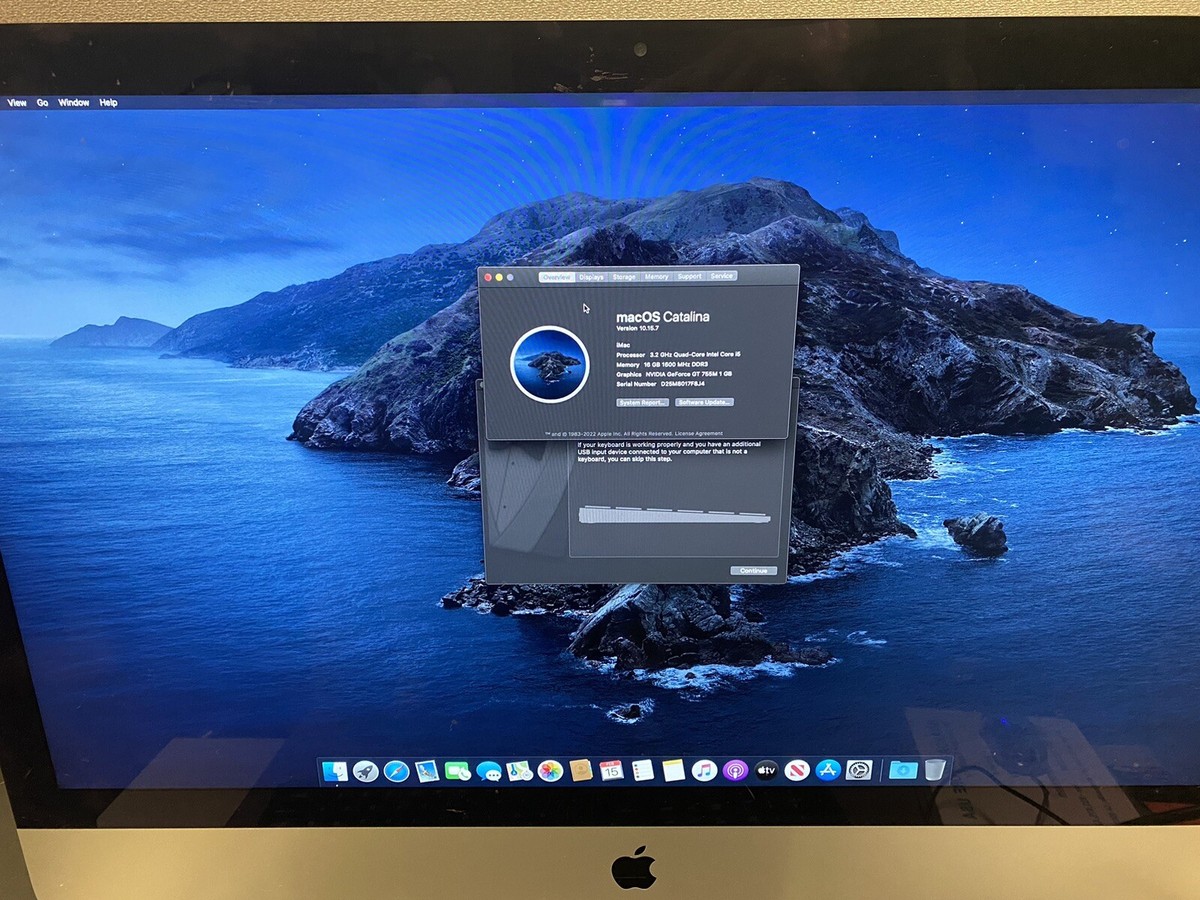Screen dimensions: 1200x900
Task: Open the Memory tab
Action: pyautogui.click(x=656, y=276)
